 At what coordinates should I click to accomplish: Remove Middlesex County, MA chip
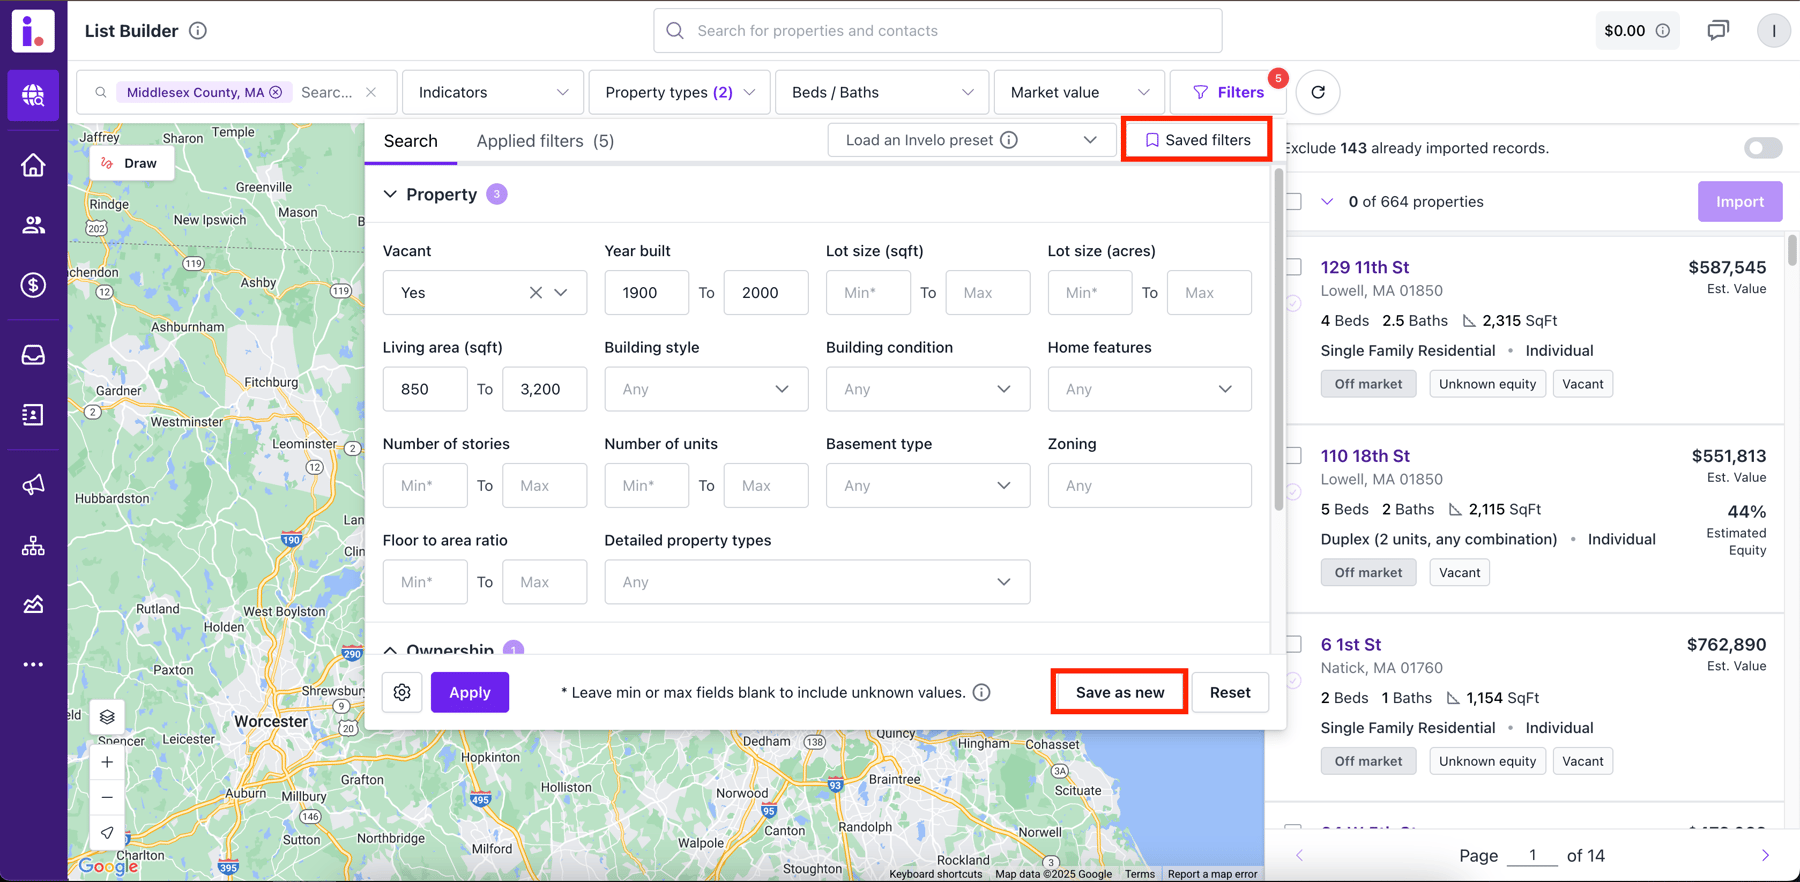(x=276, y=92)
